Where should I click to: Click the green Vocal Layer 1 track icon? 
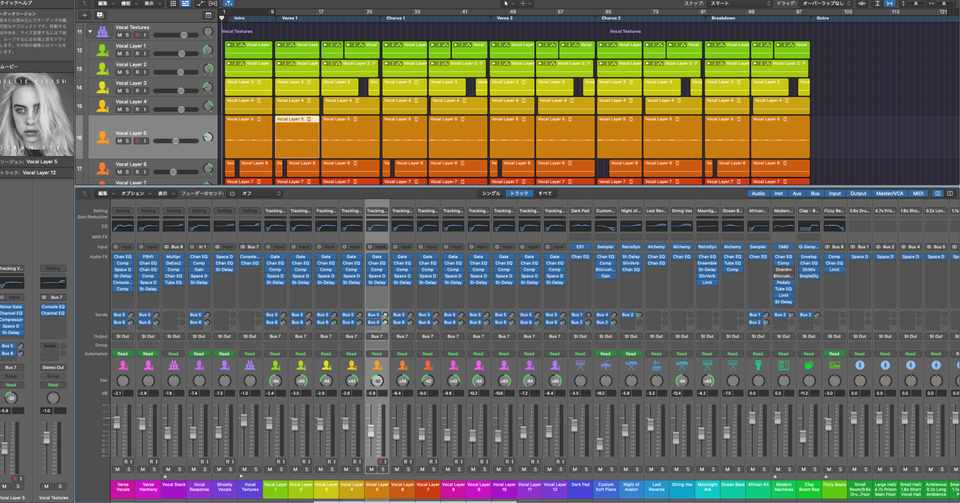(x=101, y=50)
